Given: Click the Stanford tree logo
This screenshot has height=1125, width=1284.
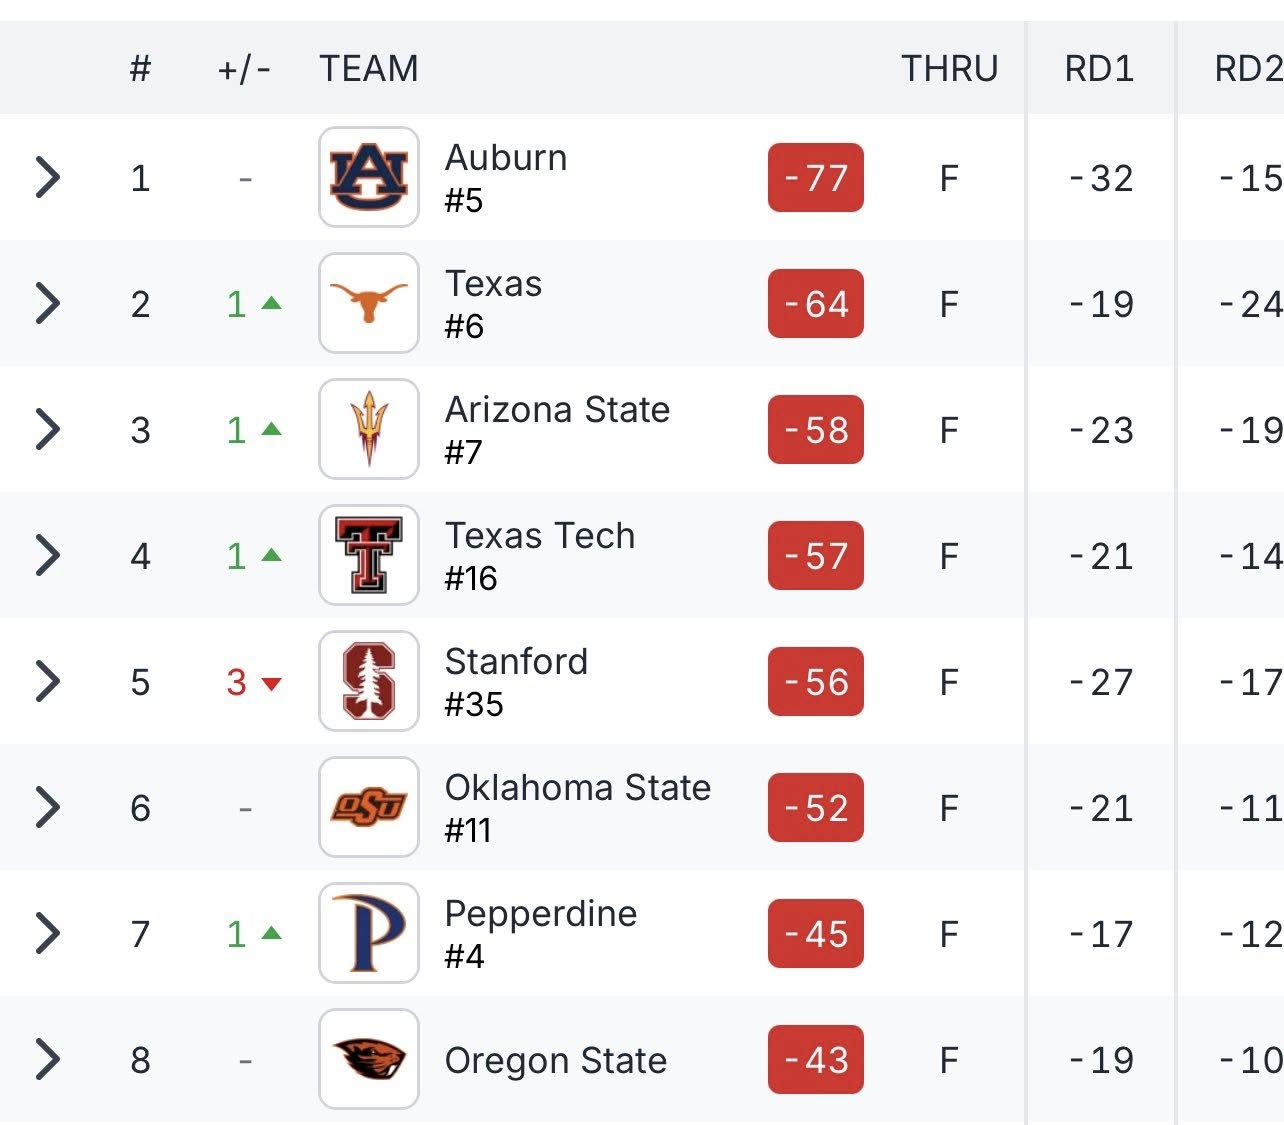Looking at the screenshot, I should (368, 681).
